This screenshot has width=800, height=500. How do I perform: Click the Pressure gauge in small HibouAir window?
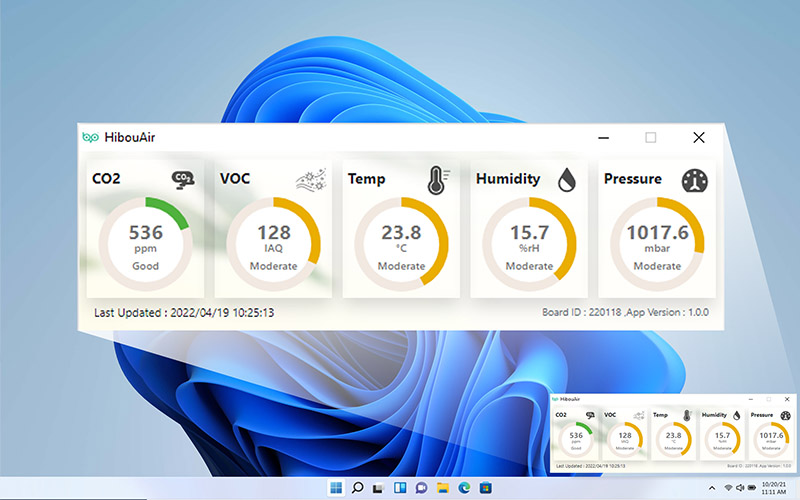pyautogui.click(x=771, y=439)
